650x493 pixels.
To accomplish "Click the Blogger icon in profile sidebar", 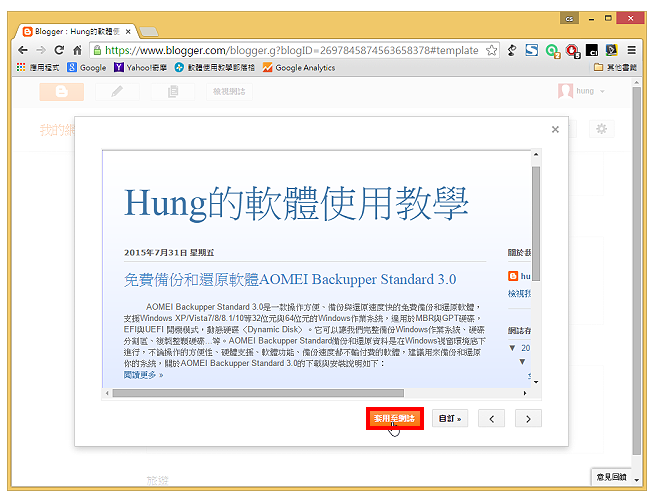I will click(513, 276).
